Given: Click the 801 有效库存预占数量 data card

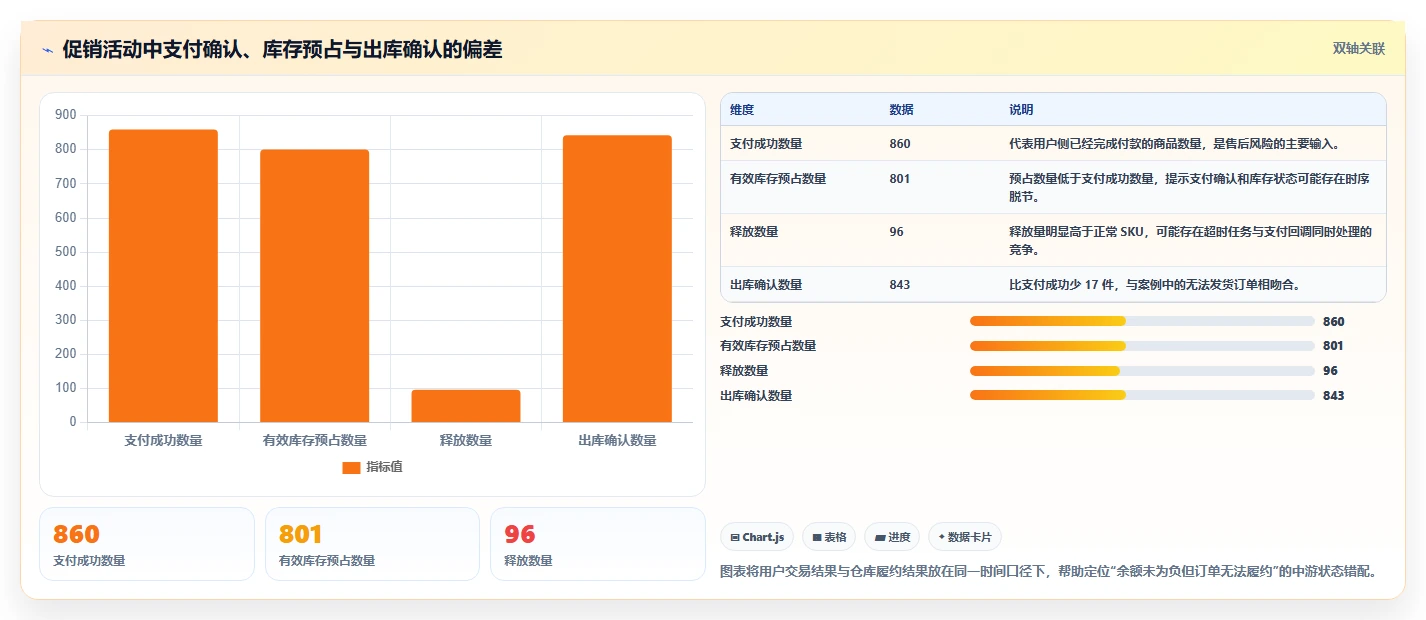Looking at the screenshot, I should [x=372, y=544].
